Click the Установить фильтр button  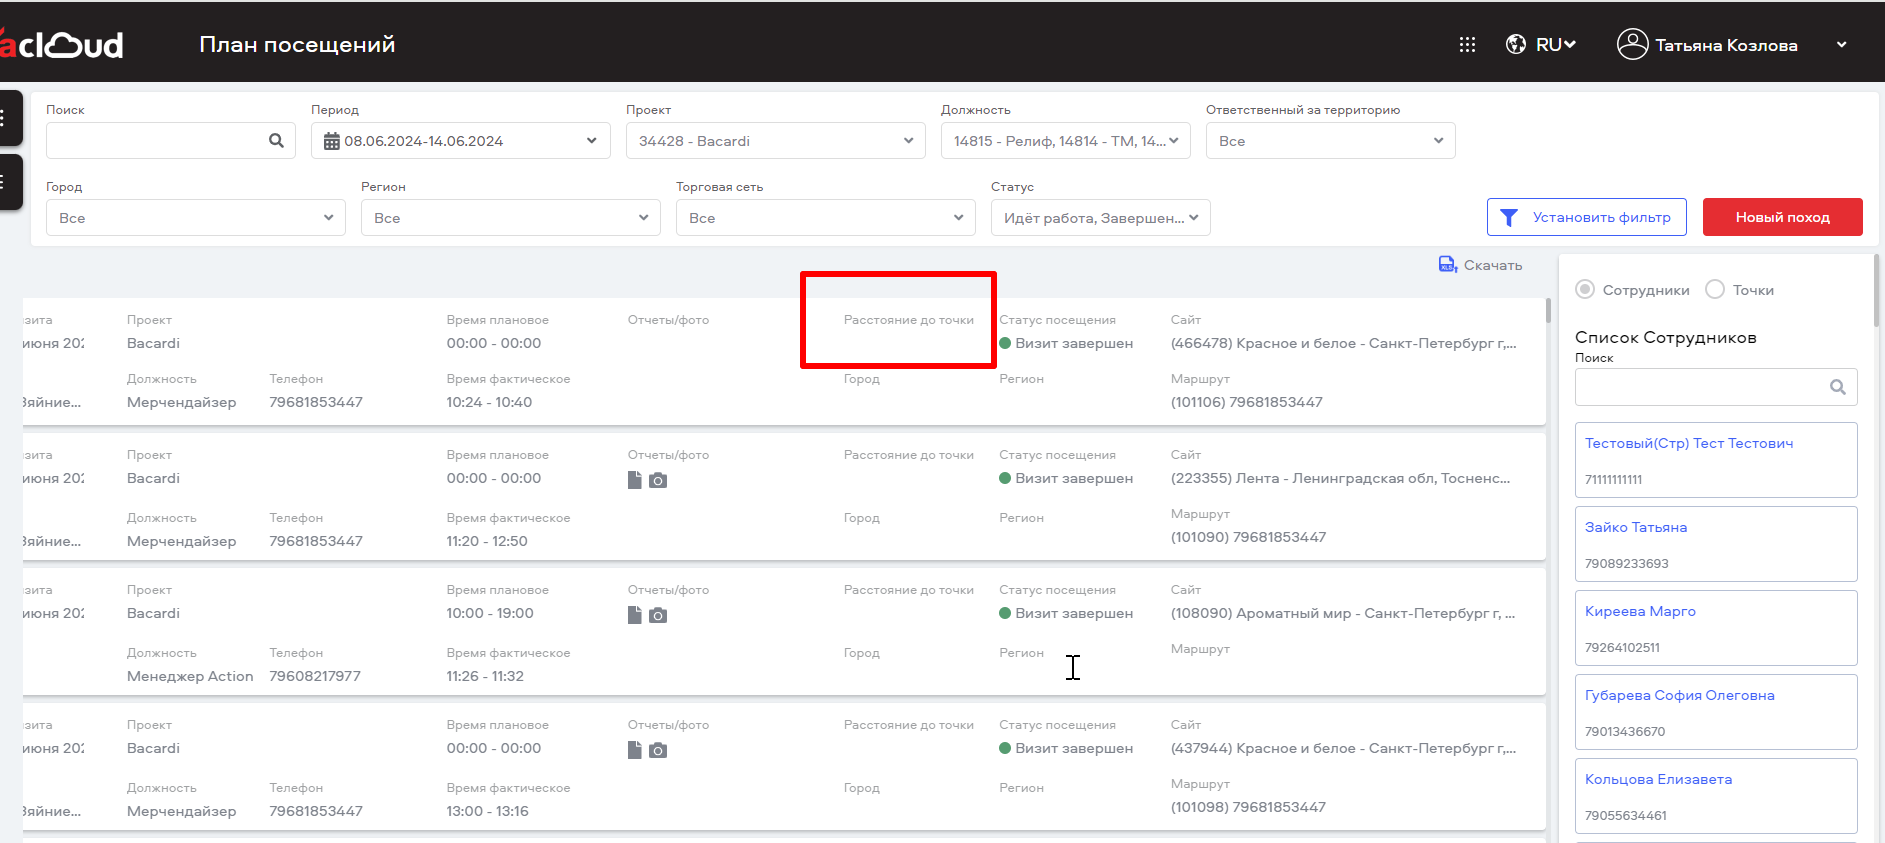[1587, 217]
